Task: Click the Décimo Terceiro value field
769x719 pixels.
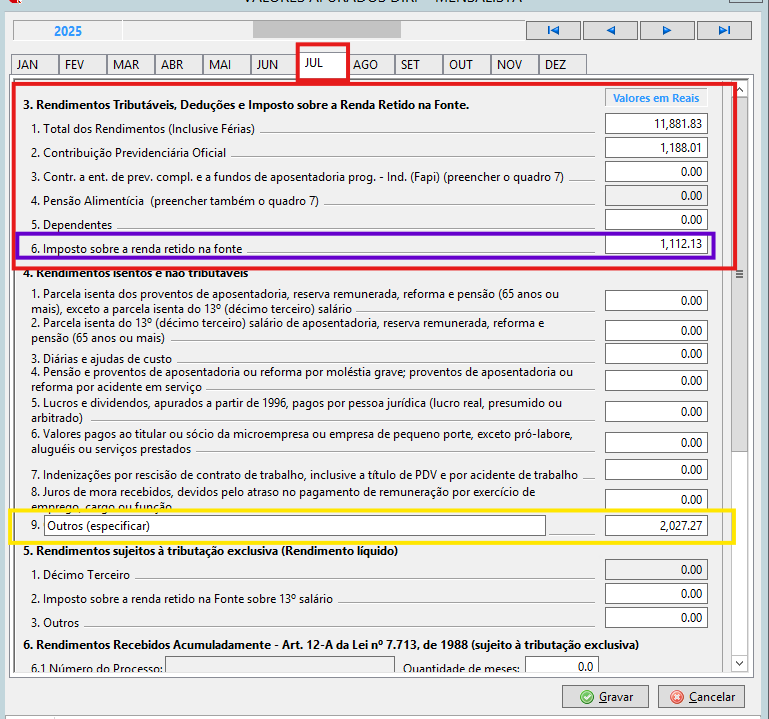Action: 656,569
